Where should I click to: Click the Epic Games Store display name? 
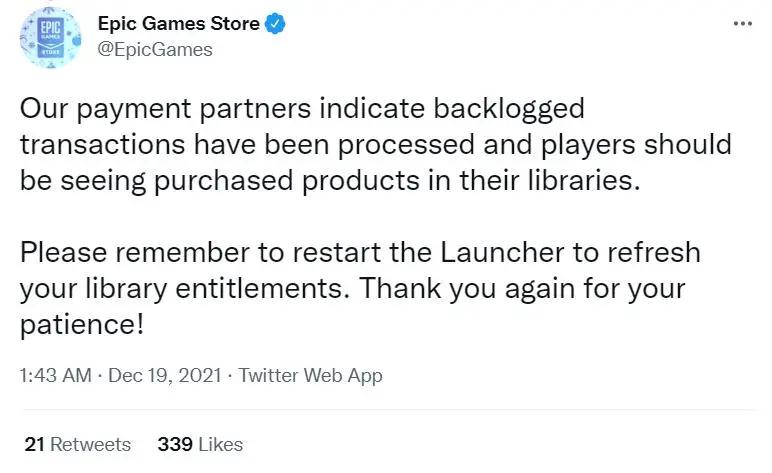coord(178,24)
